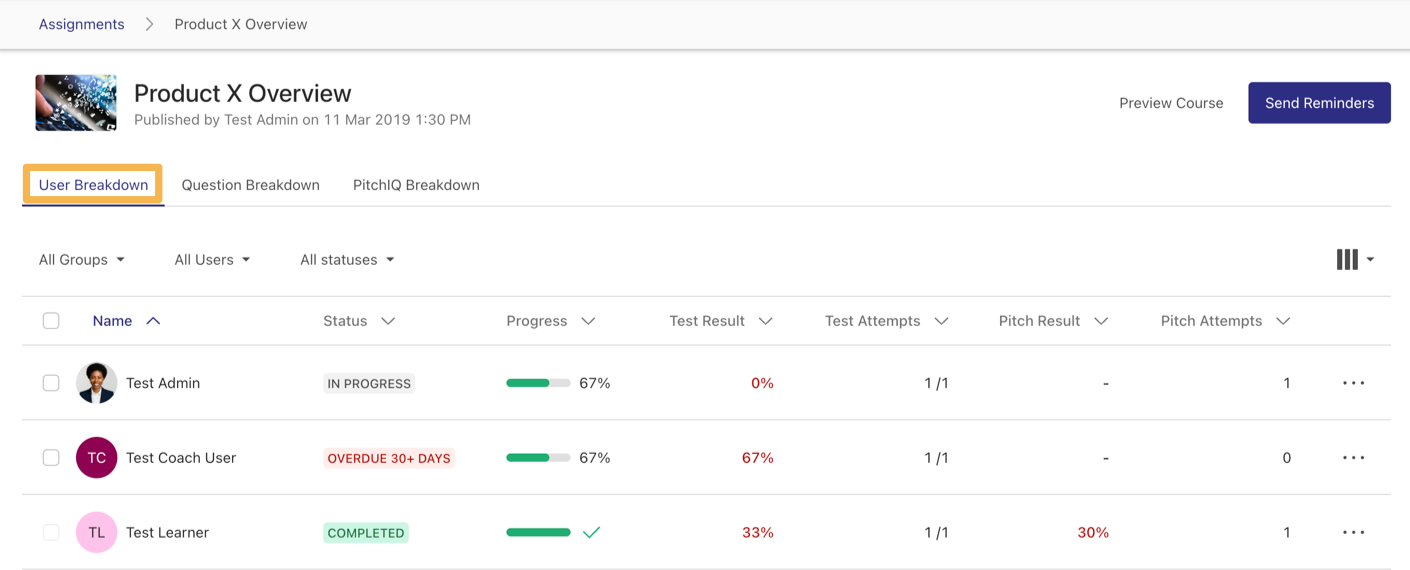The width and height of the screenshot is (1410, 570).
Task: Click the TL avatar for Test Learner
Action: pos(97,533)
